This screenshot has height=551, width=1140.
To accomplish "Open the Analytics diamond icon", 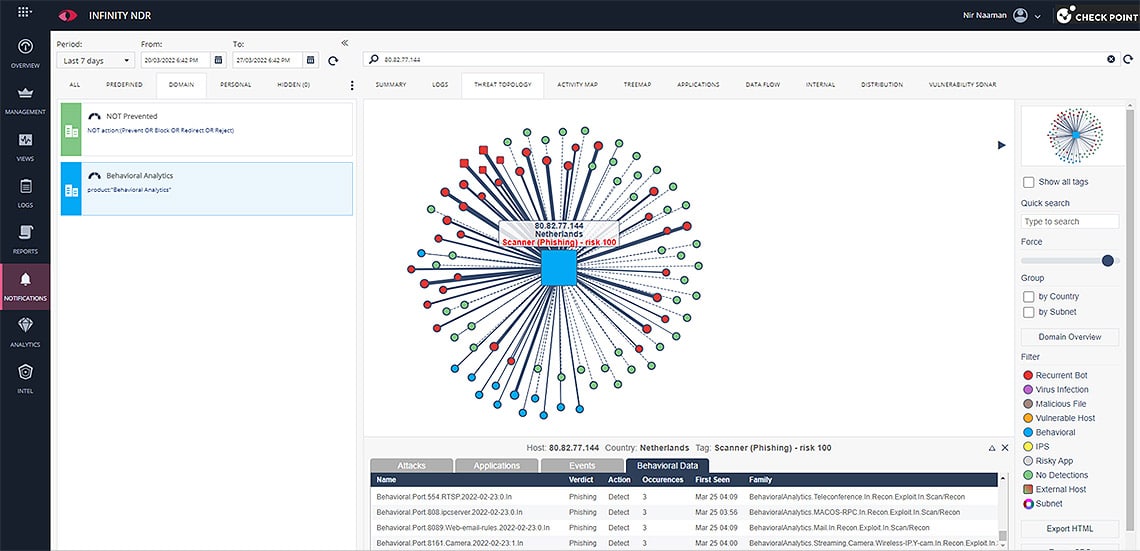I will pos(25,326).
